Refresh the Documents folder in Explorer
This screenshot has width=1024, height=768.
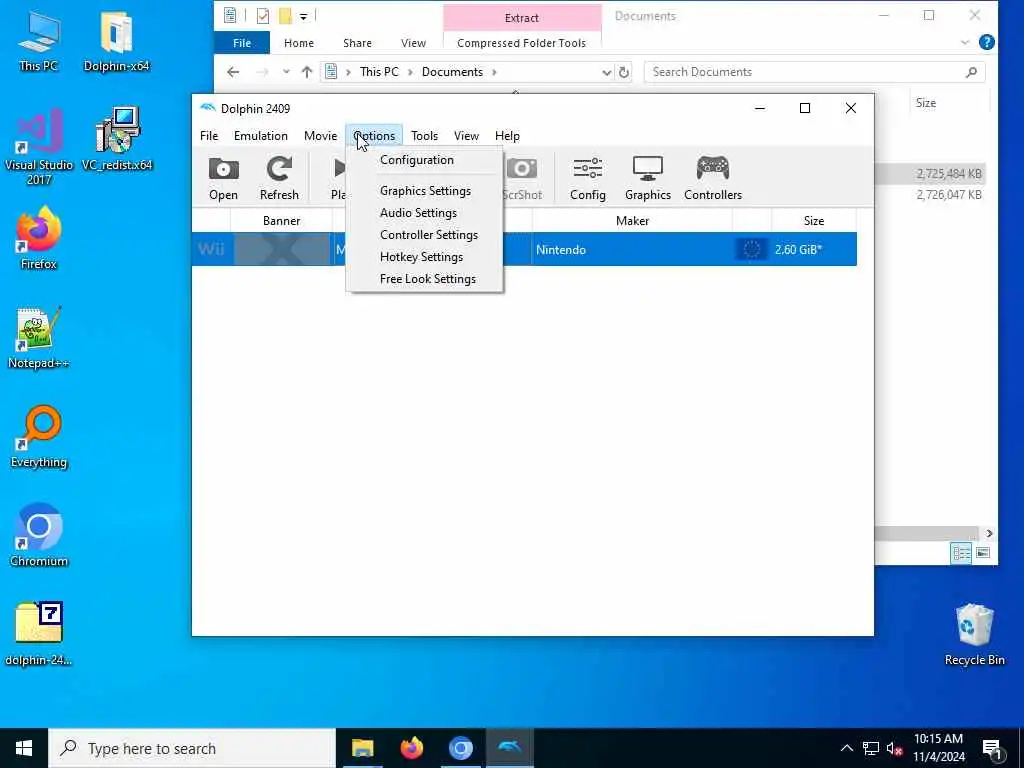(x=624, y=72)
